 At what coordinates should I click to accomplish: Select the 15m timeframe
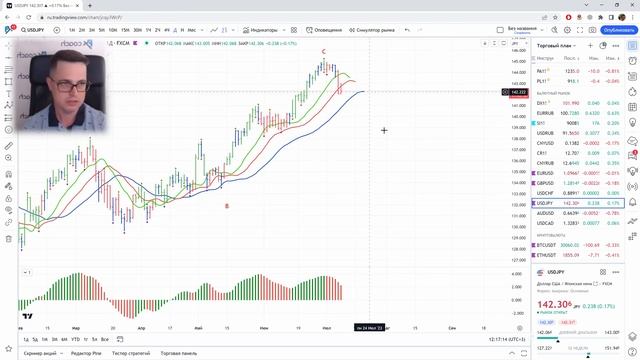pyautogui.click(x=125, y=30)
